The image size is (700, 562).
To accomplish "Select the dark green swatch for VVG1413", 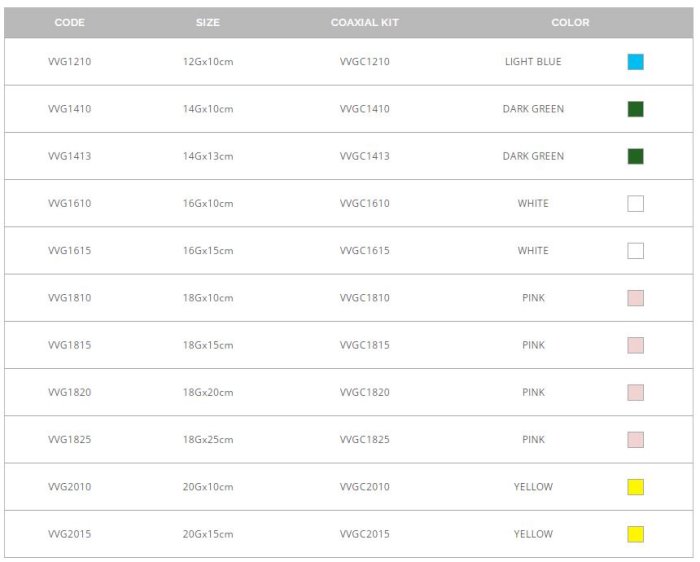I will [x=635, y=156].
